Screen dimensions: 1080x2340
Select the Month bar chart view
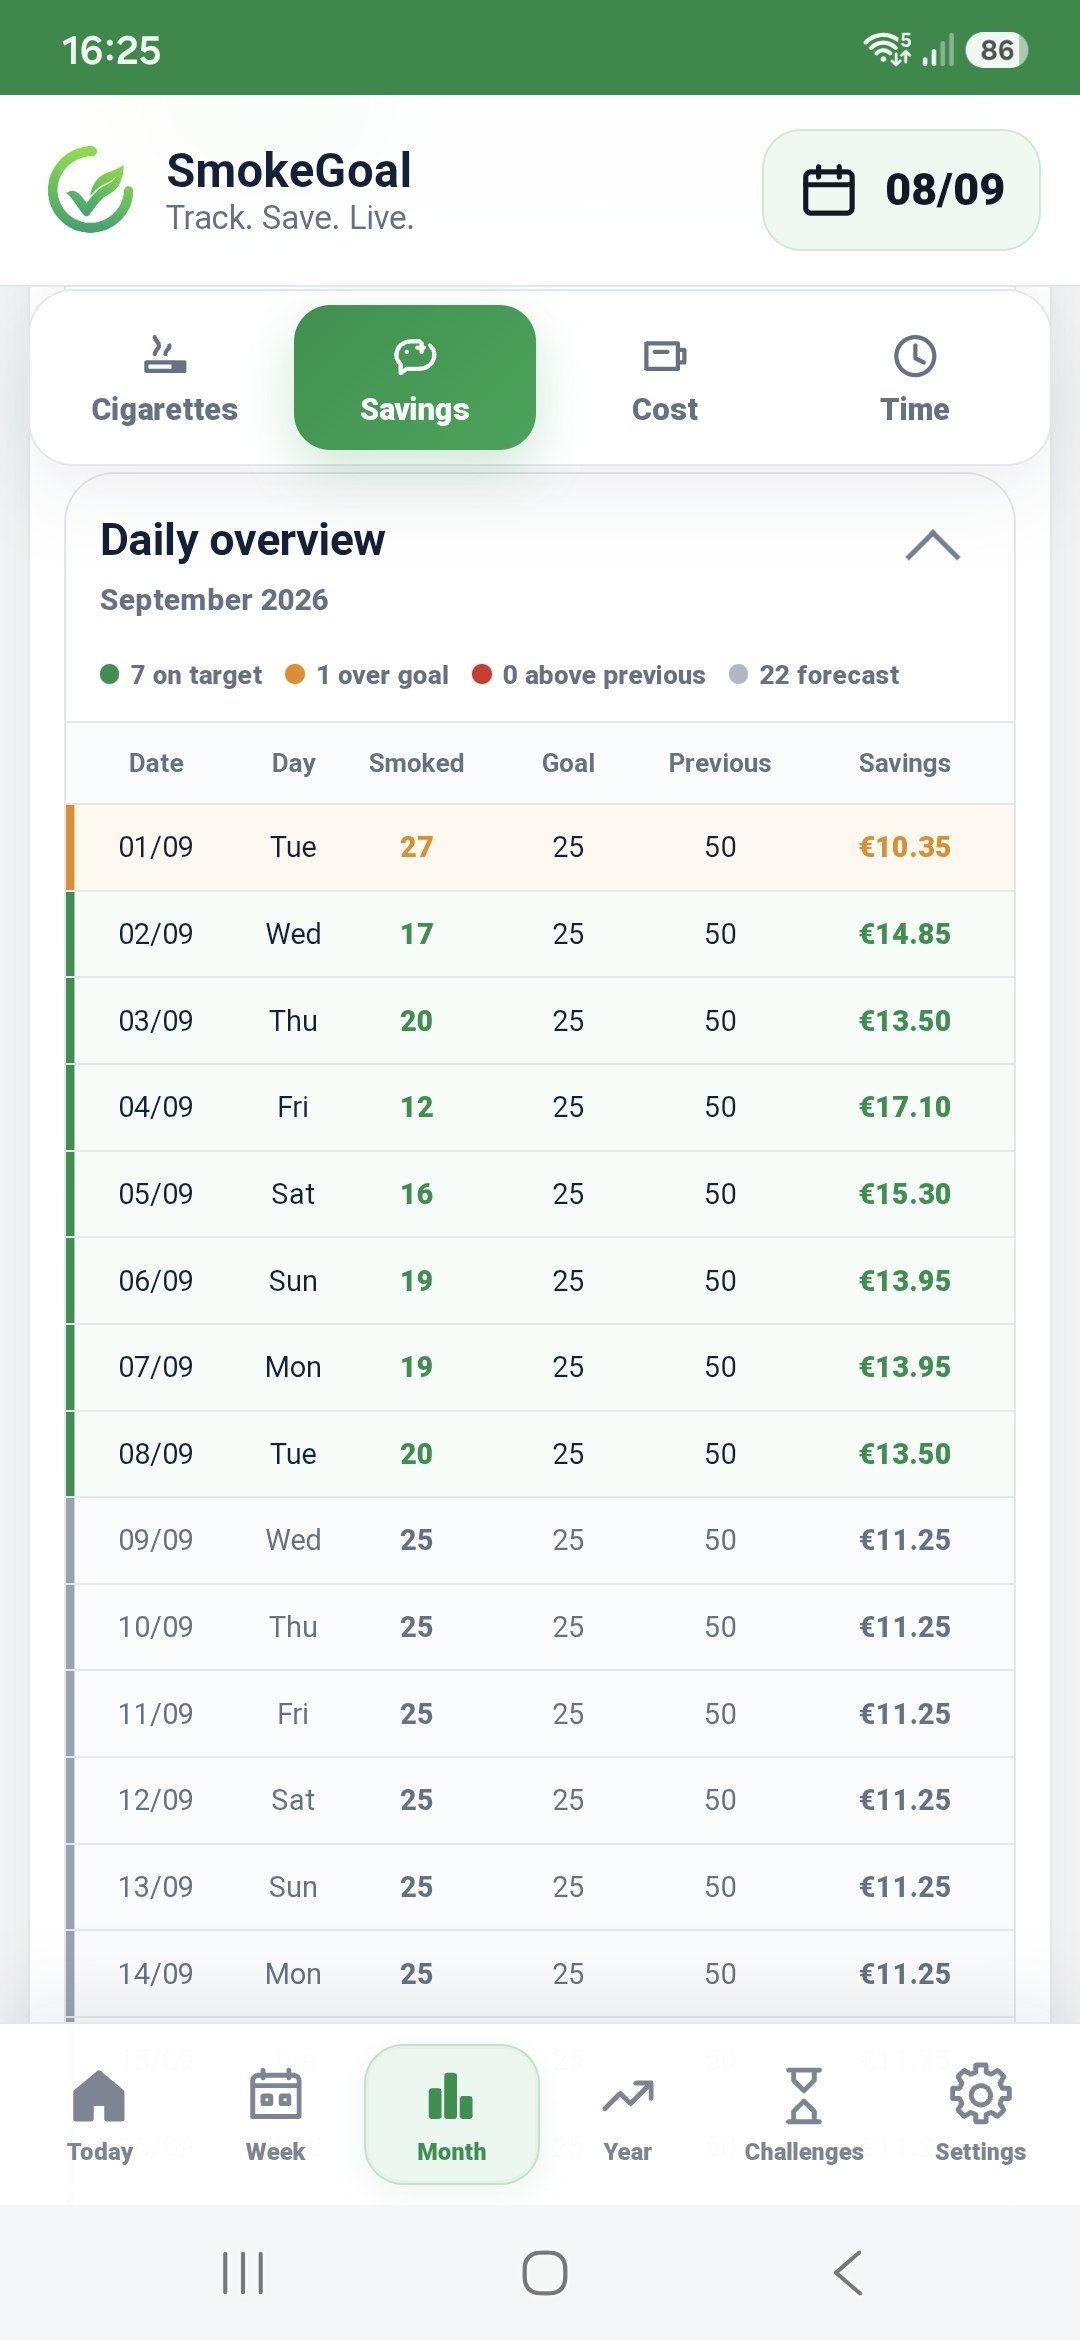[x=452, y=2114]
